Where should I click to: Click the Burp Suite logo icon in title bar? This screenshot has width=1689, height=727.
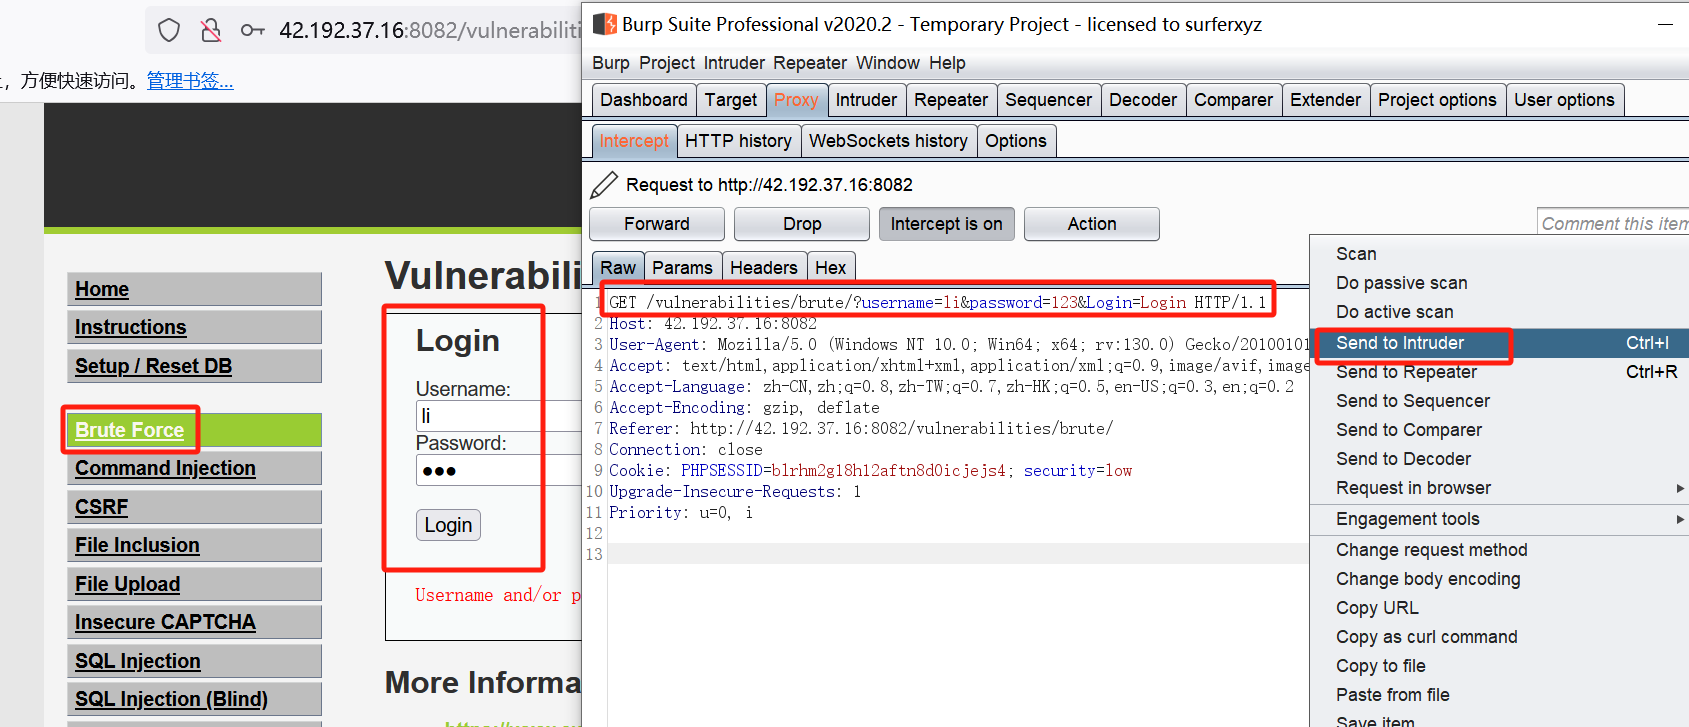604,24
